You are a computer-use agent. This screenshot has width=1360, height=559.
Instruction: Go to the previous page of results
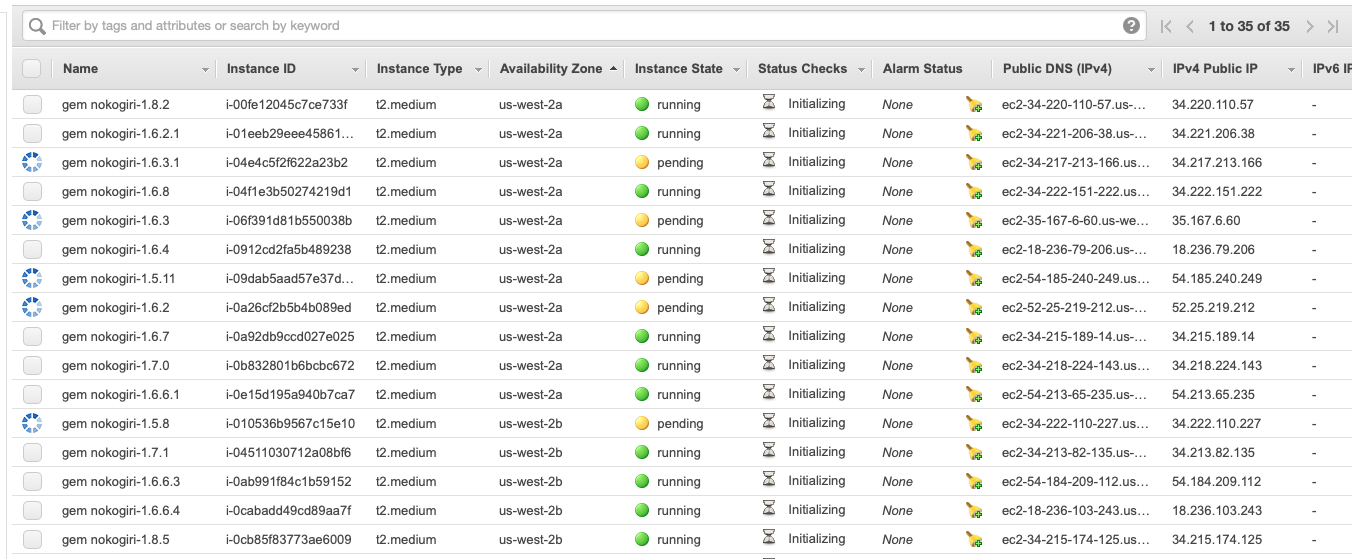tap(1190, 27)
